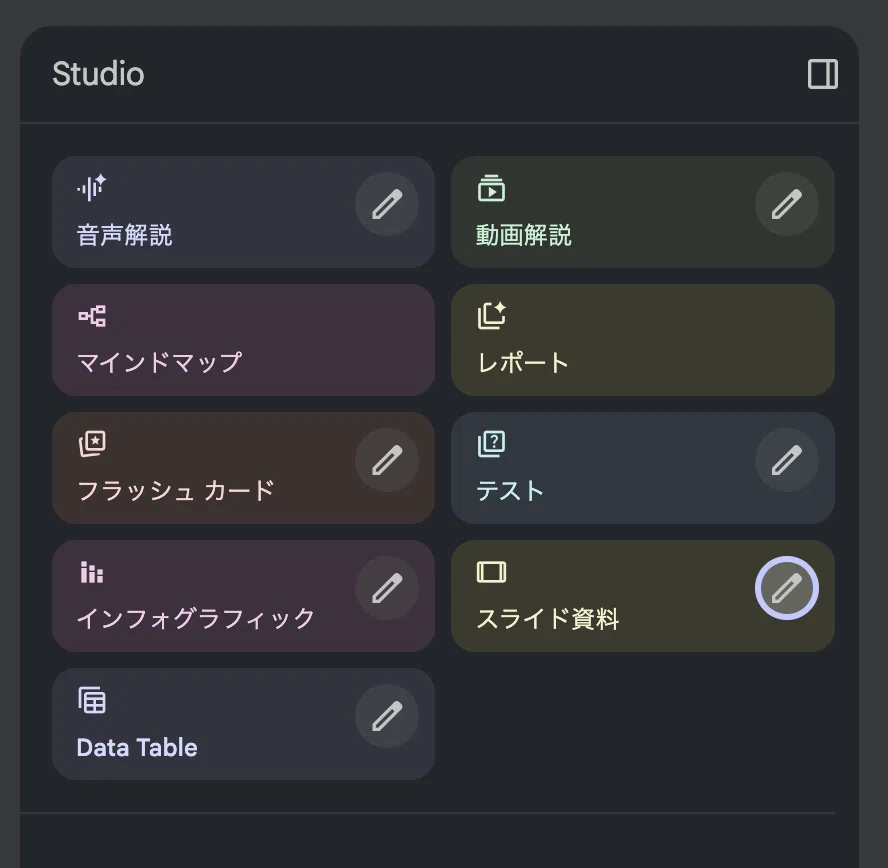This screenshot has width=888, height=868.
Task: Click the mind map node icon
Action: click(92, 316)
